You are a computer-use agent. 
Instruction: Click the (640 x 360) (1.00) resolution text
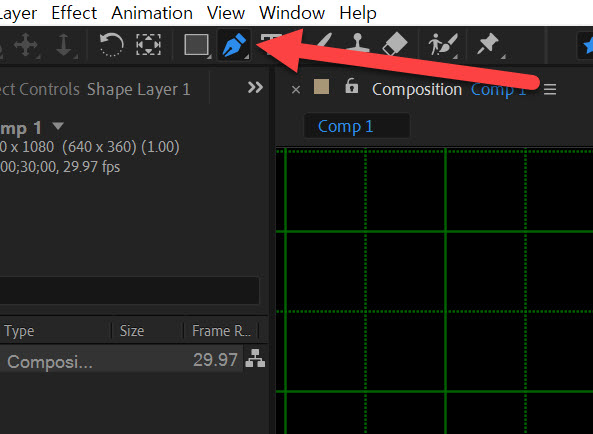121,147
